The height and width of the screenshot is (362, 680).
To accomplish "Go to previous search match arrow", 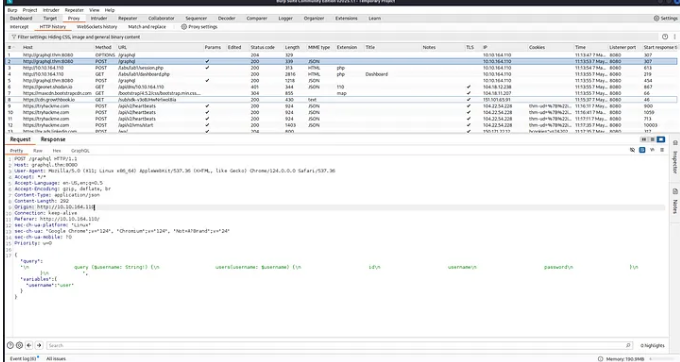I will click(x=29, y=346).
